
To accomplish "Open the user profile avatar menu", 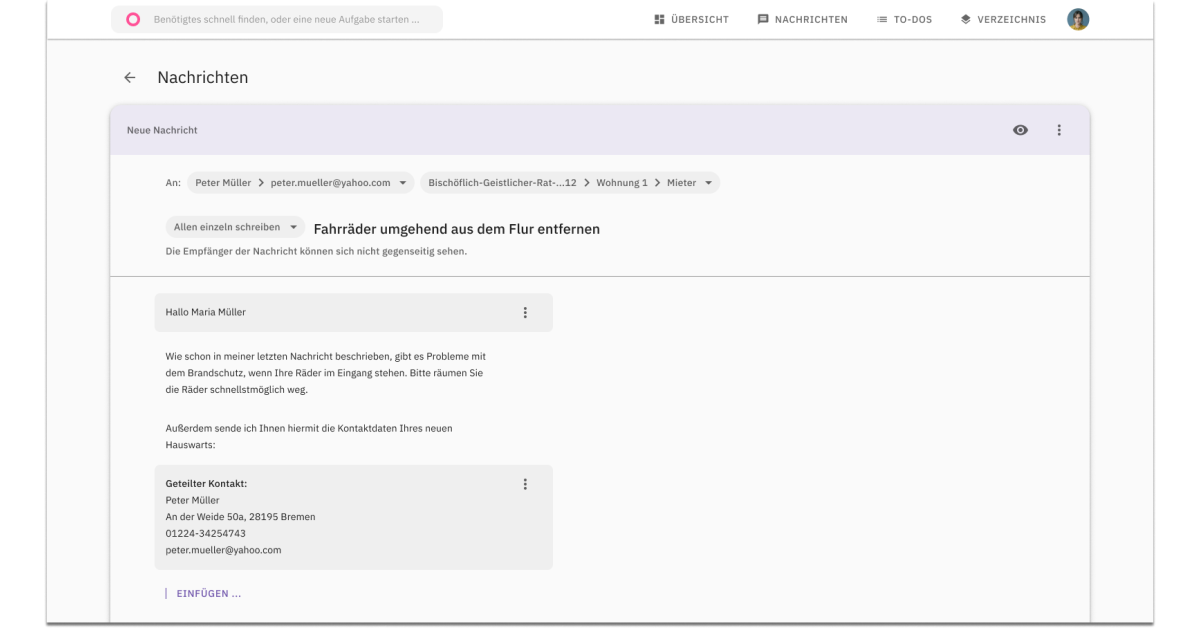I will (x=1078, y=19).
